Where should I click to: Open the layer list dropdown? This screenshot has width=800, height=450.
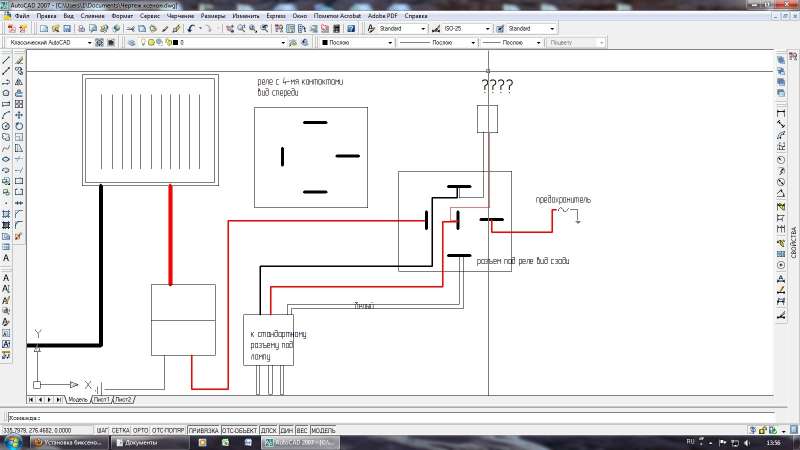[213, 42]
